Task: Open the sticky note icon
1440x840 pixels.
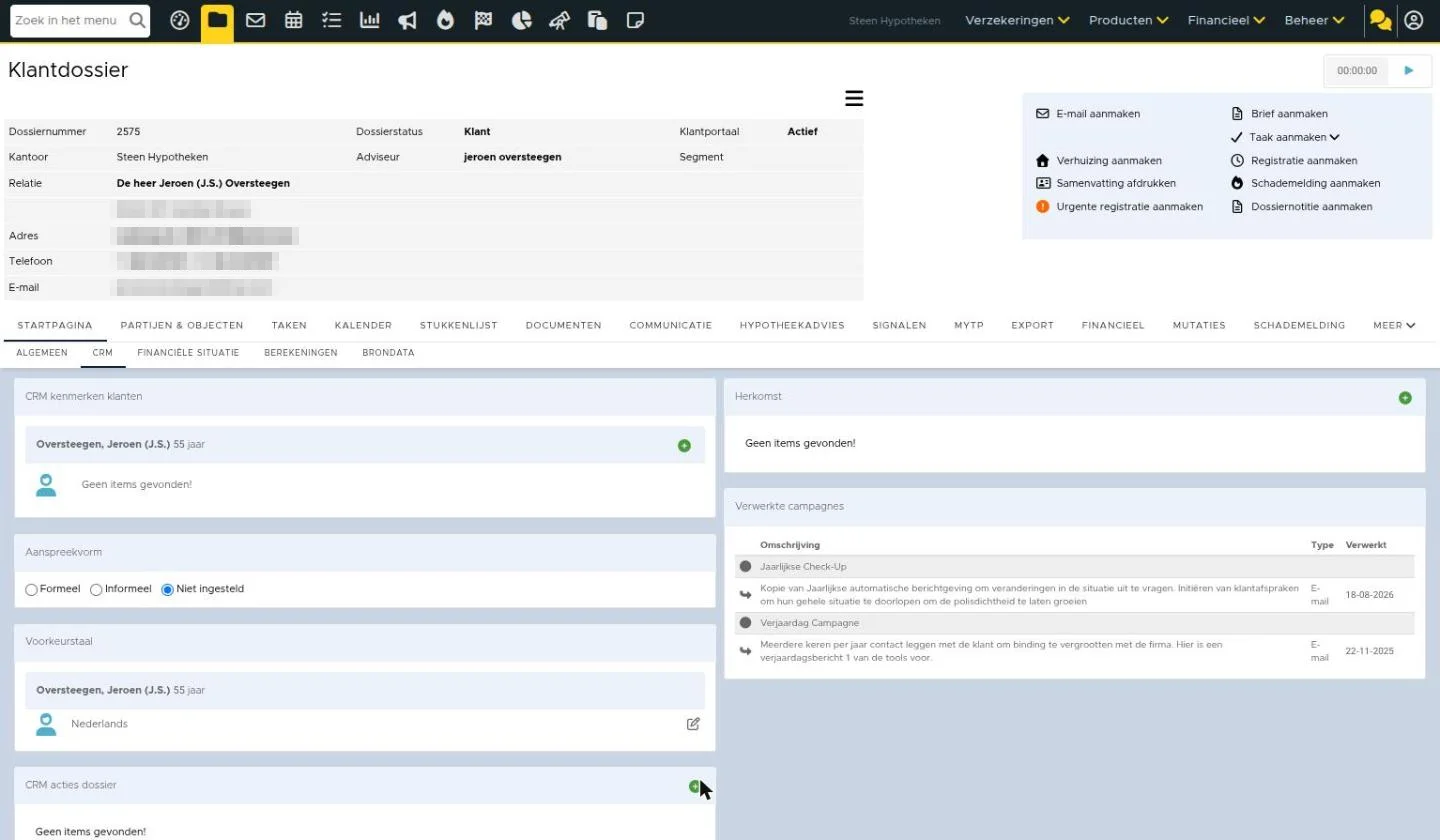Action: 635,20
